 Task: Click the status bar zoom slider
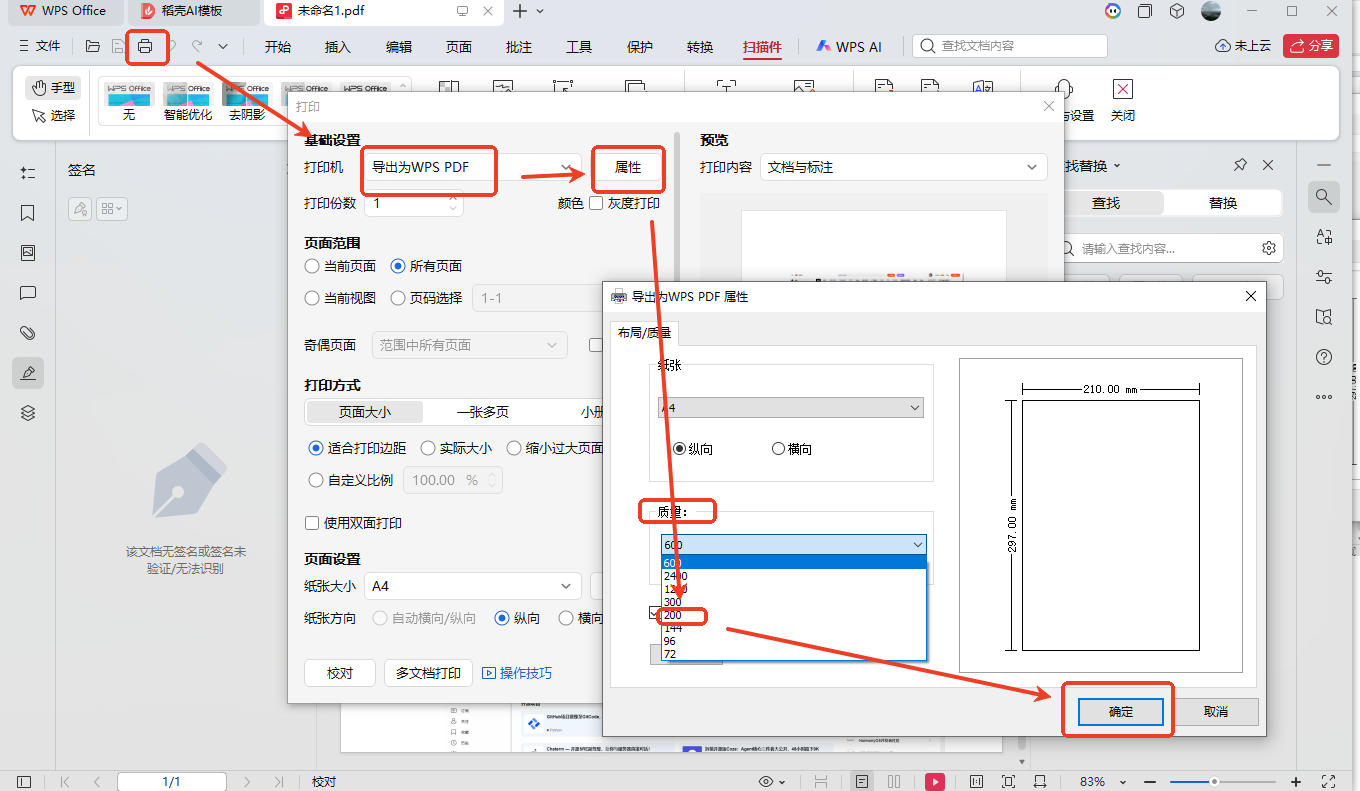tap(1221, 781)
